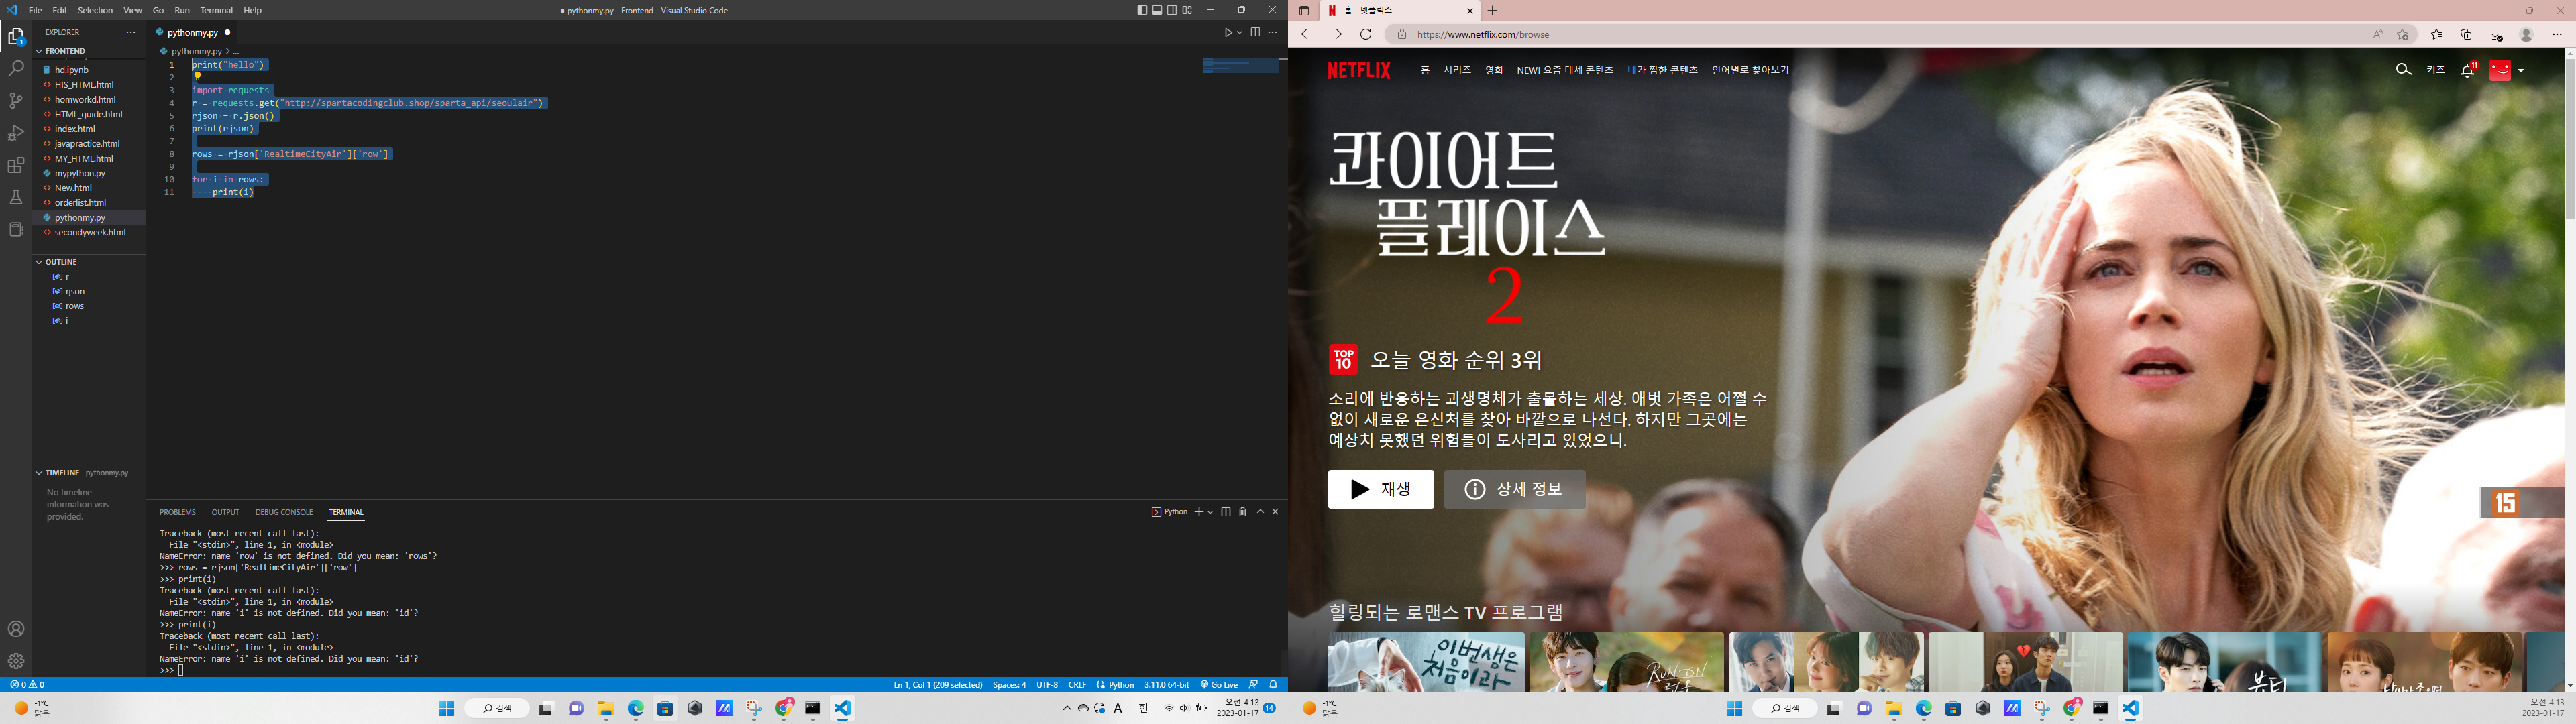Go back in the Edge browser
2576x724 pixels.
pos(1306,34)
